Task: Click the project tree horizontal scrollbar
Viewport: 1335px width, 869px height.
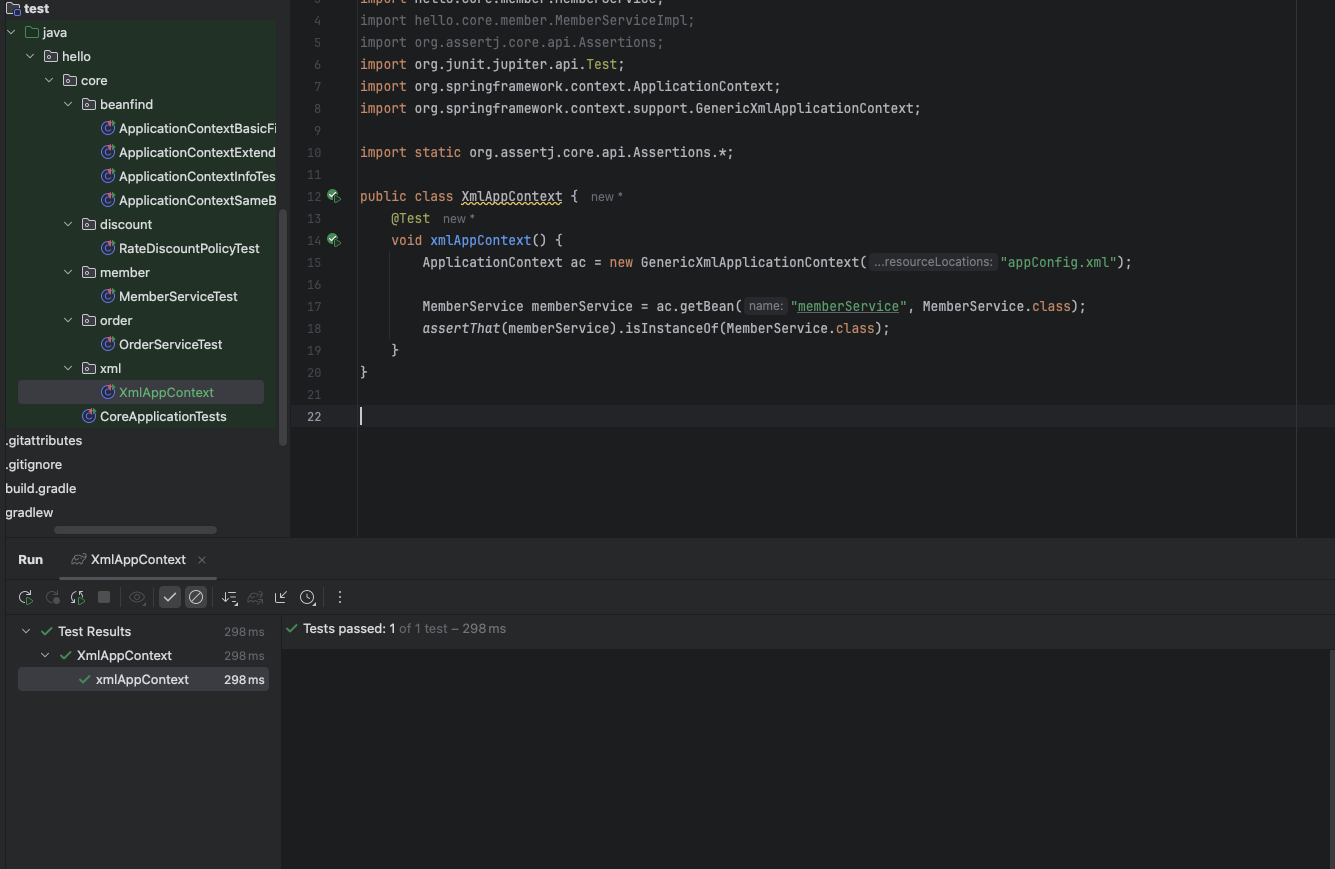Action: pyautogui.click(x=135, y=530)
